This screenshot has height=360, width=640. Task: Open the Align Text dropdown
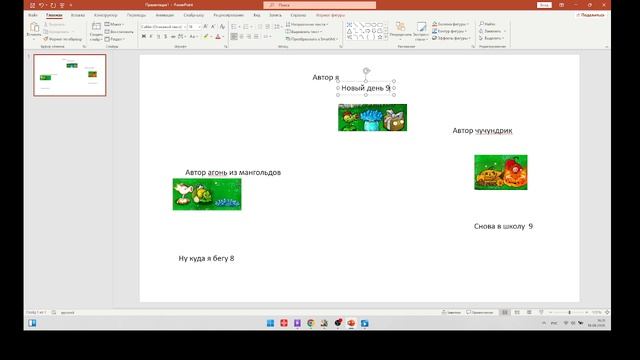click(304, 32)
